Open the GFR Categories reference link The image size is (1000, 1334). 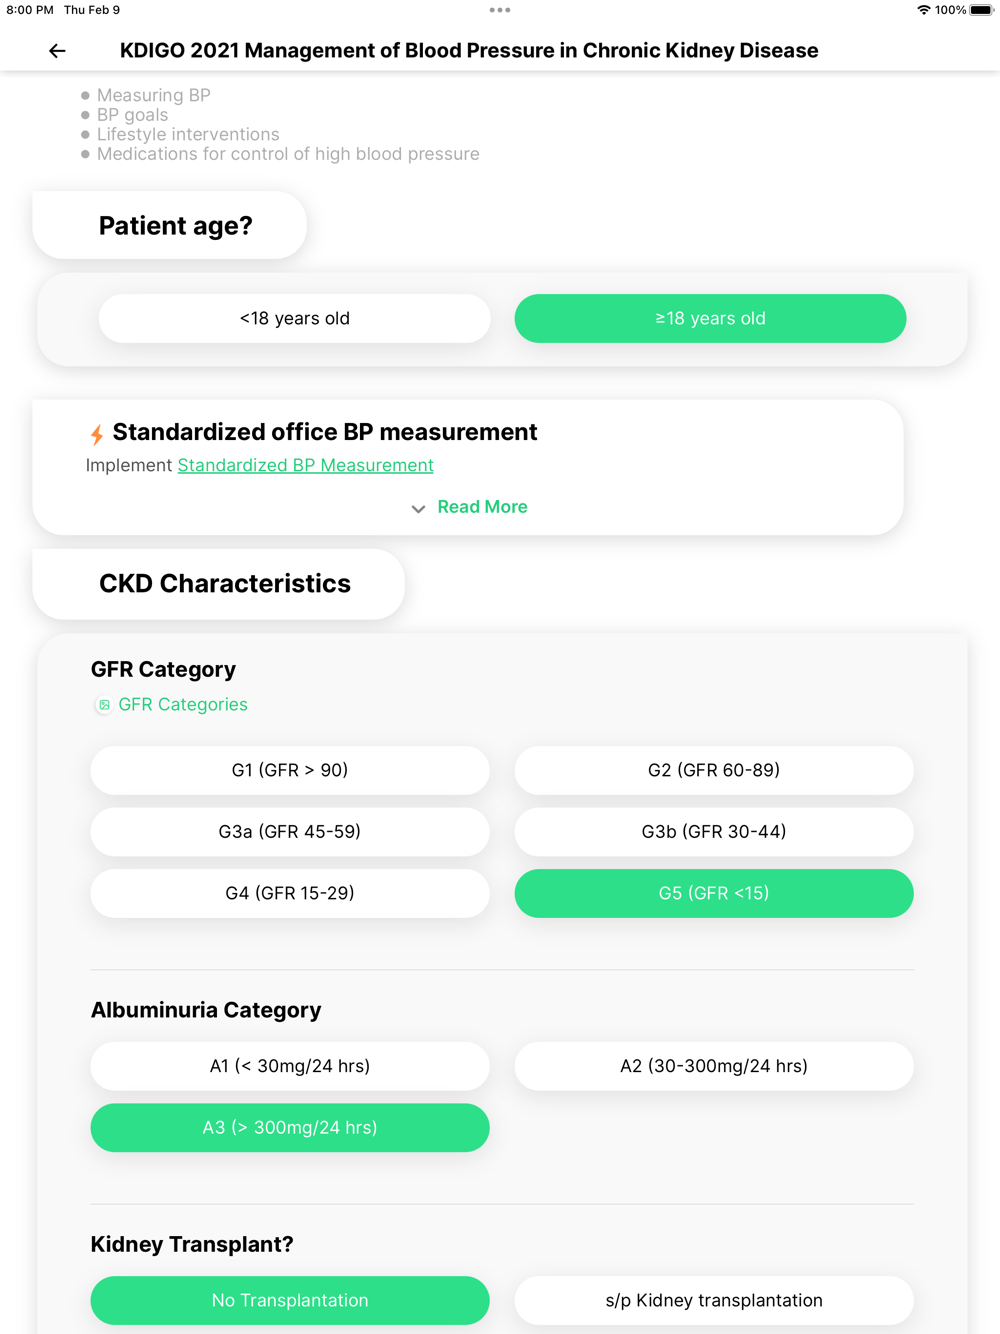183,705
